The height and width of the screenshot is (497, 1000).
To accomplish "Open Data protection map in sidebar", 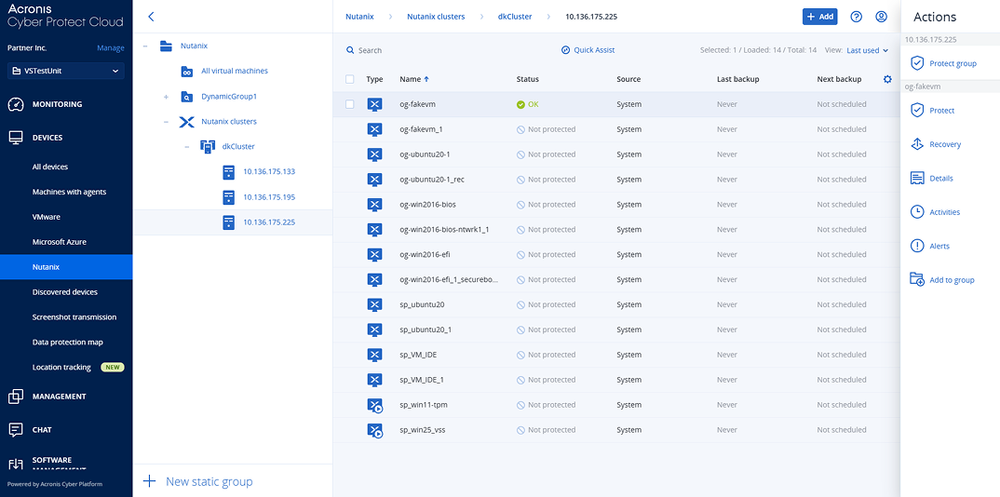I will pos(68,342).
